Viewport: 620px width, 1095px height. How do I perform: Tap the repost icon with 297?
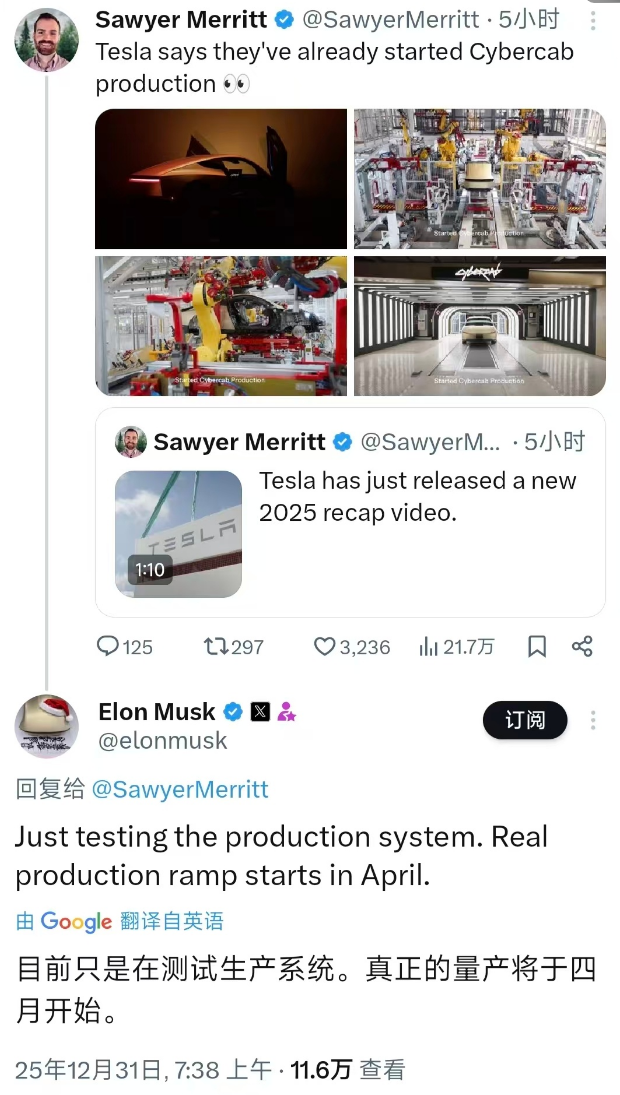pos(215,647)
